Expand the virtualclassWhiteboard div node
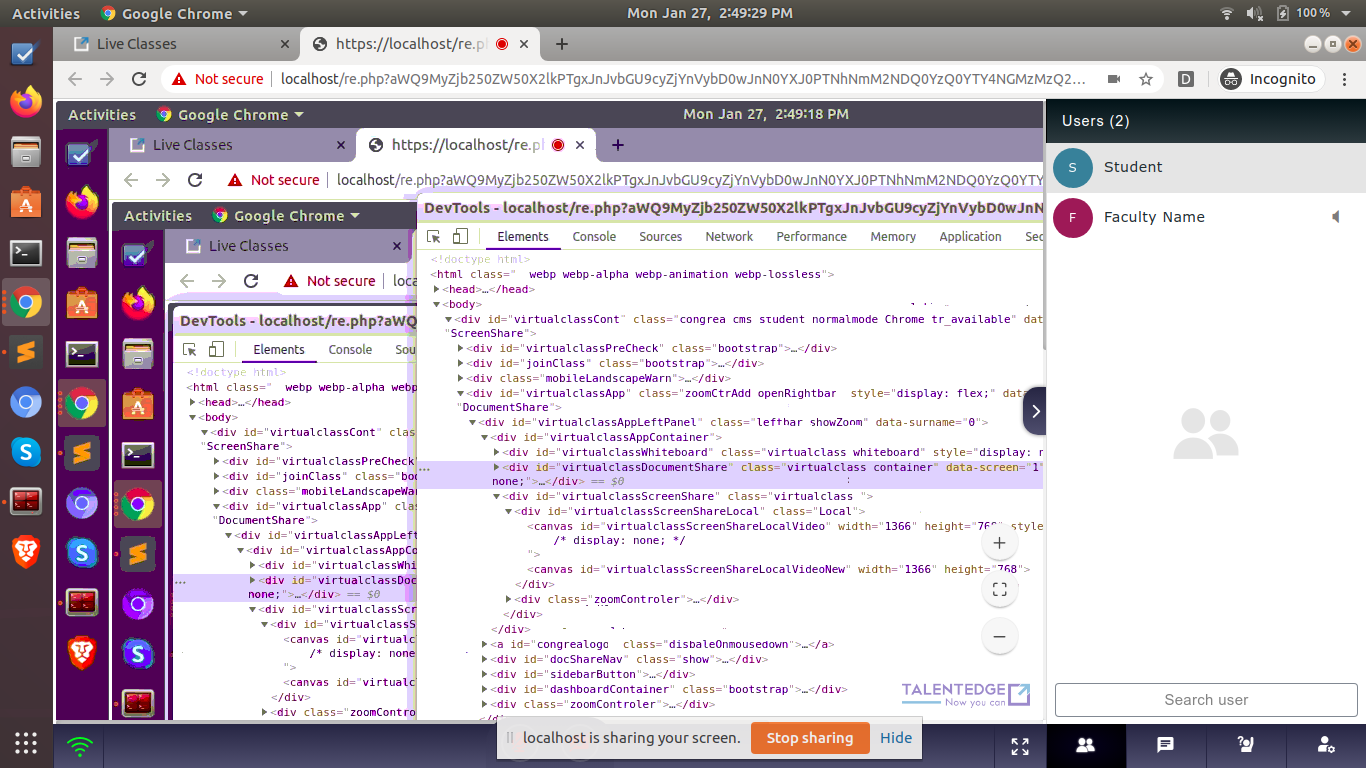The image size is (1366, 768). pos(497,452)
